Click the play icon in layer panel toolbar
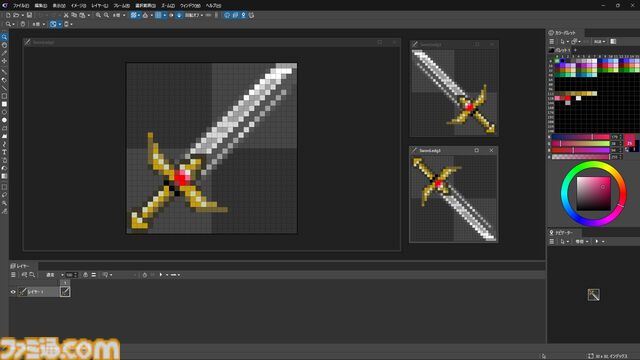Image resolution: width=640 pixels, height=360 pixels. [x=161, y=275]
